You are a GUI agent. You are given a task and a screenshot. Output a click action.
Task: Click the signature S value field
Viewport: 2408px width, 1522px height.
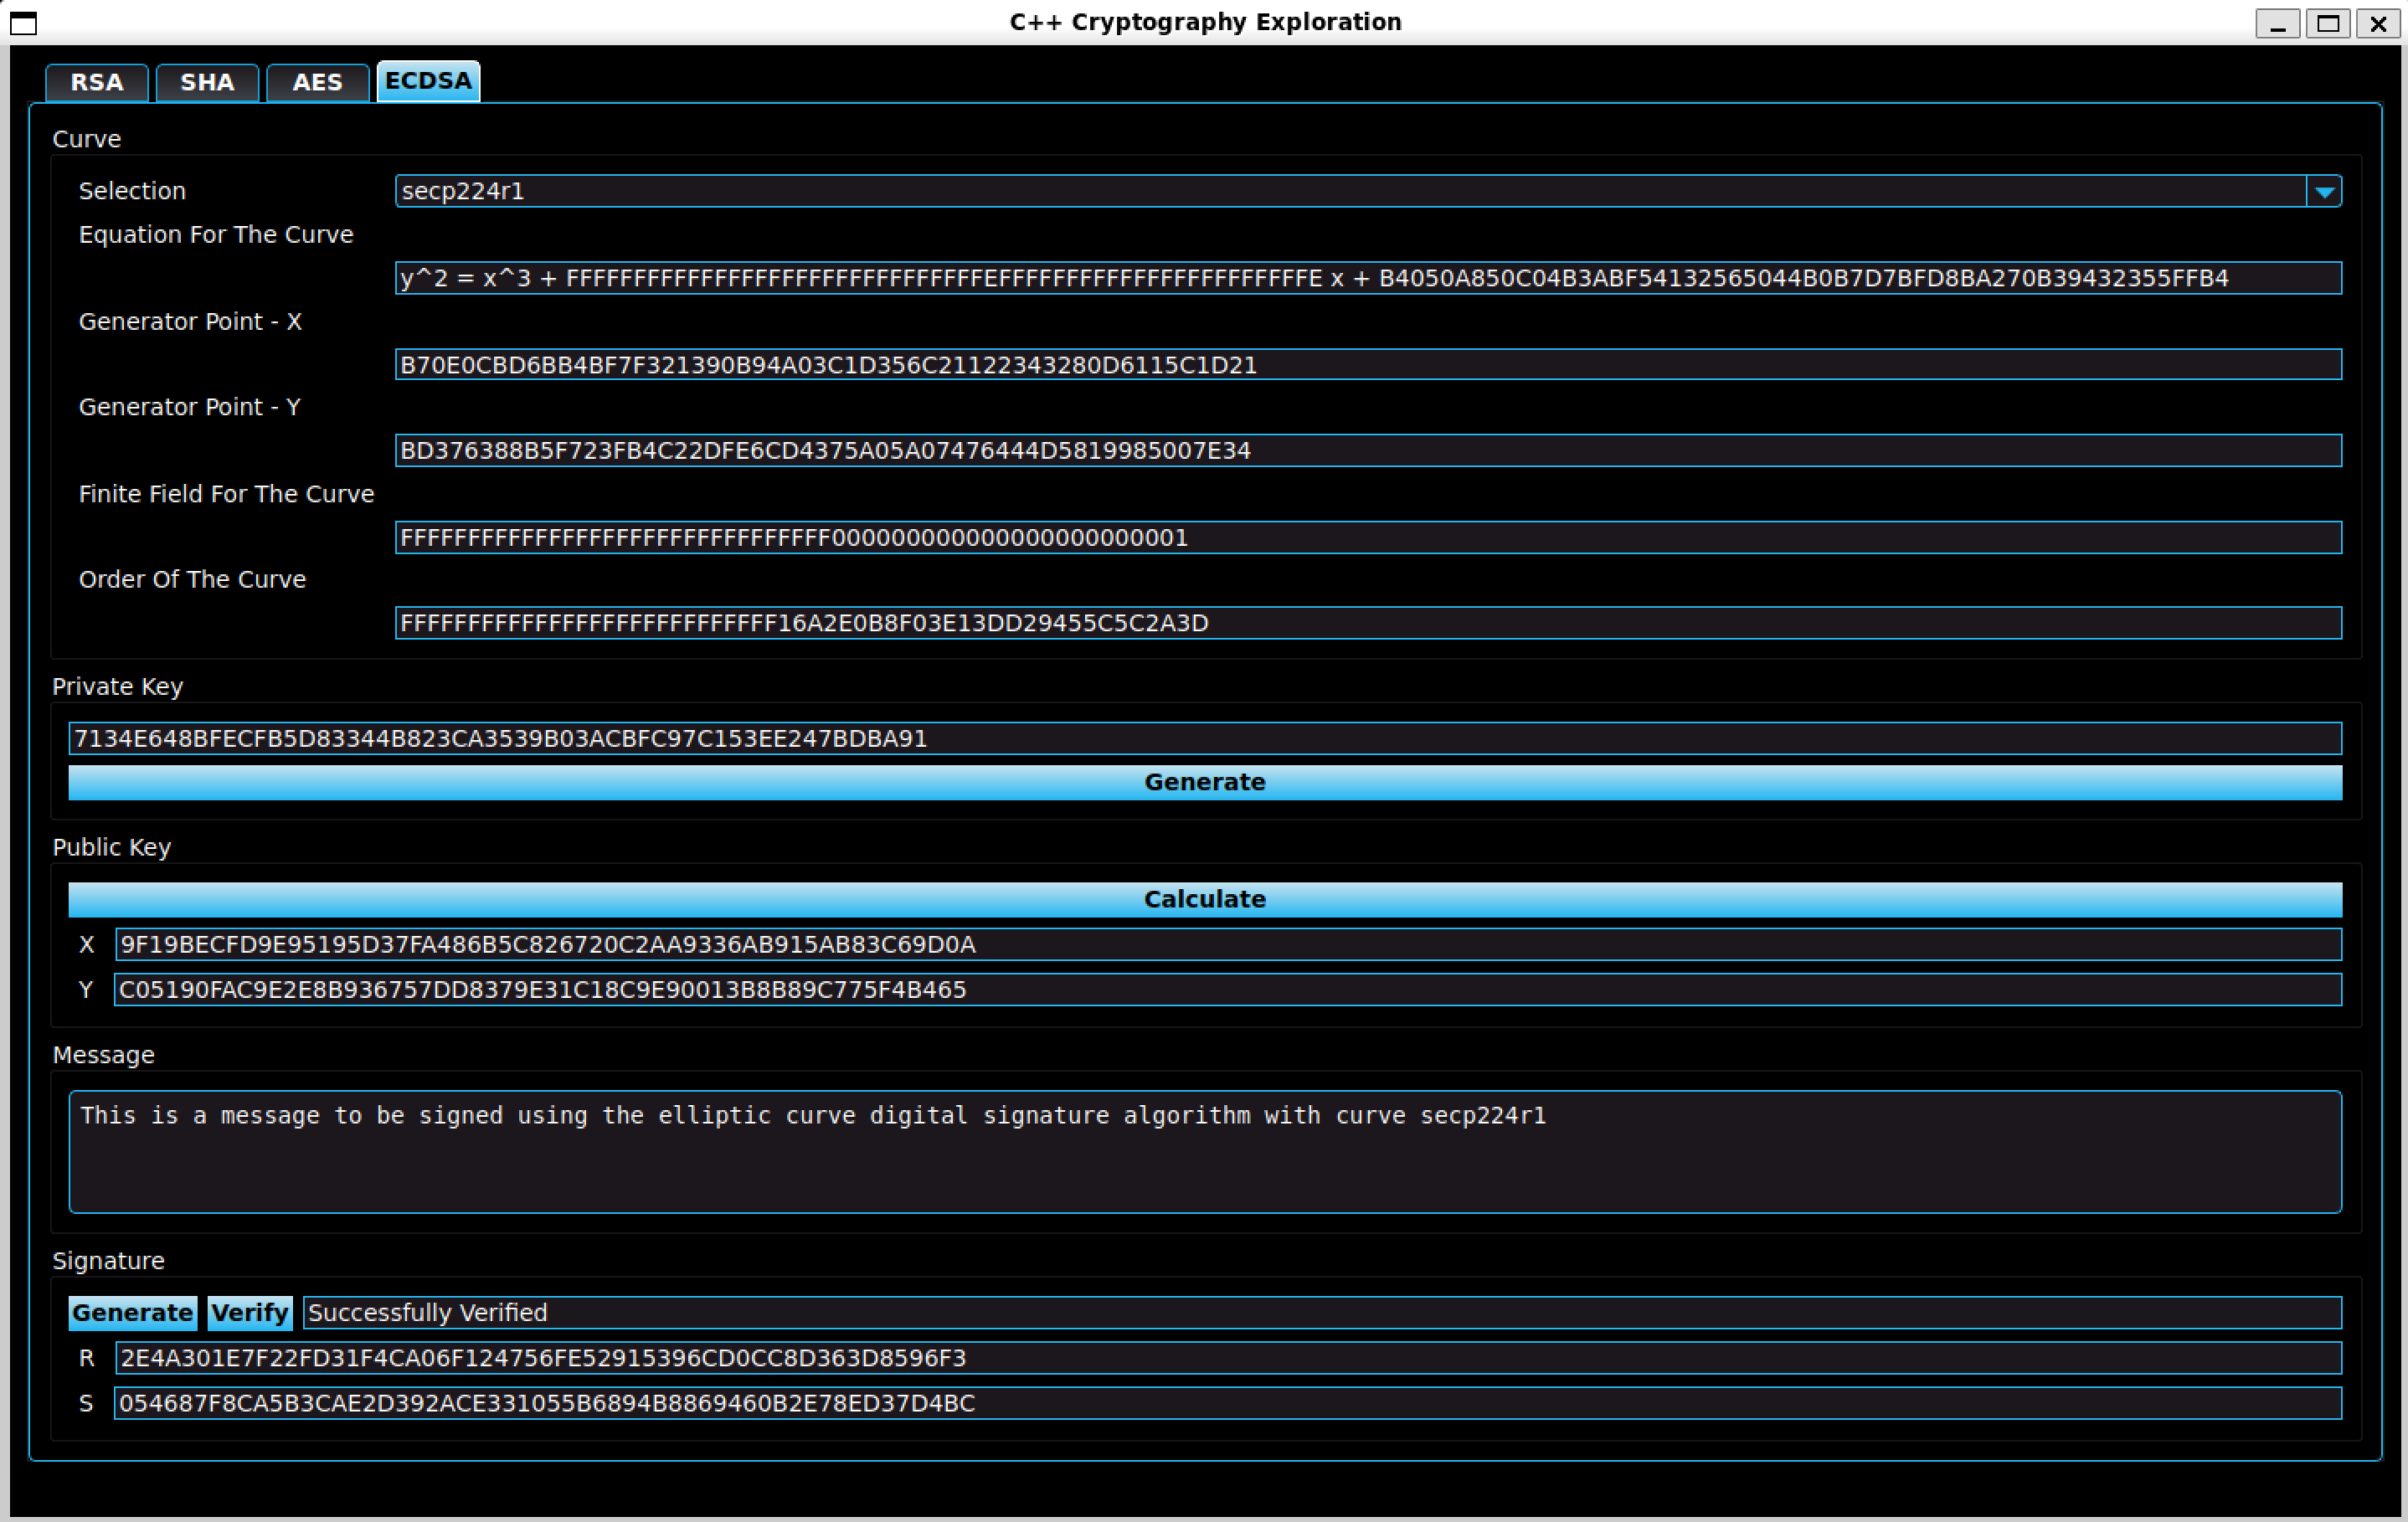tap(1228, 1404)
